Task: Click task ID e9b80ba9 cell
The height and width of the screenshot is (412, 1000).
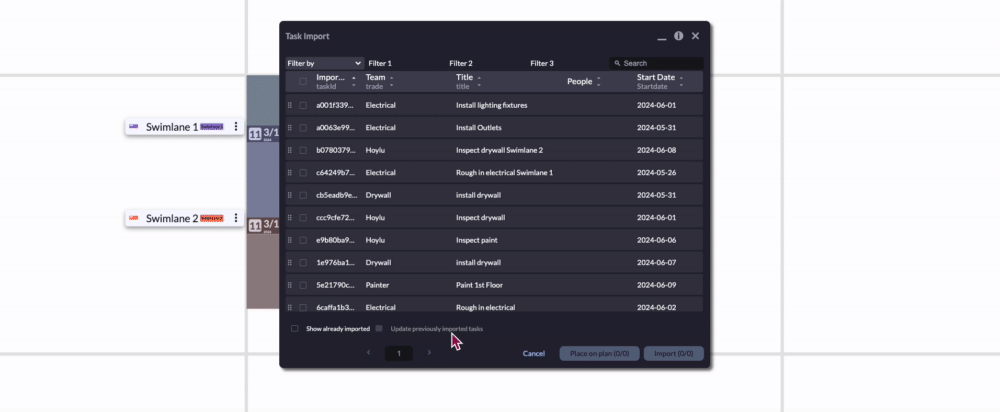Action: [335, 240]
